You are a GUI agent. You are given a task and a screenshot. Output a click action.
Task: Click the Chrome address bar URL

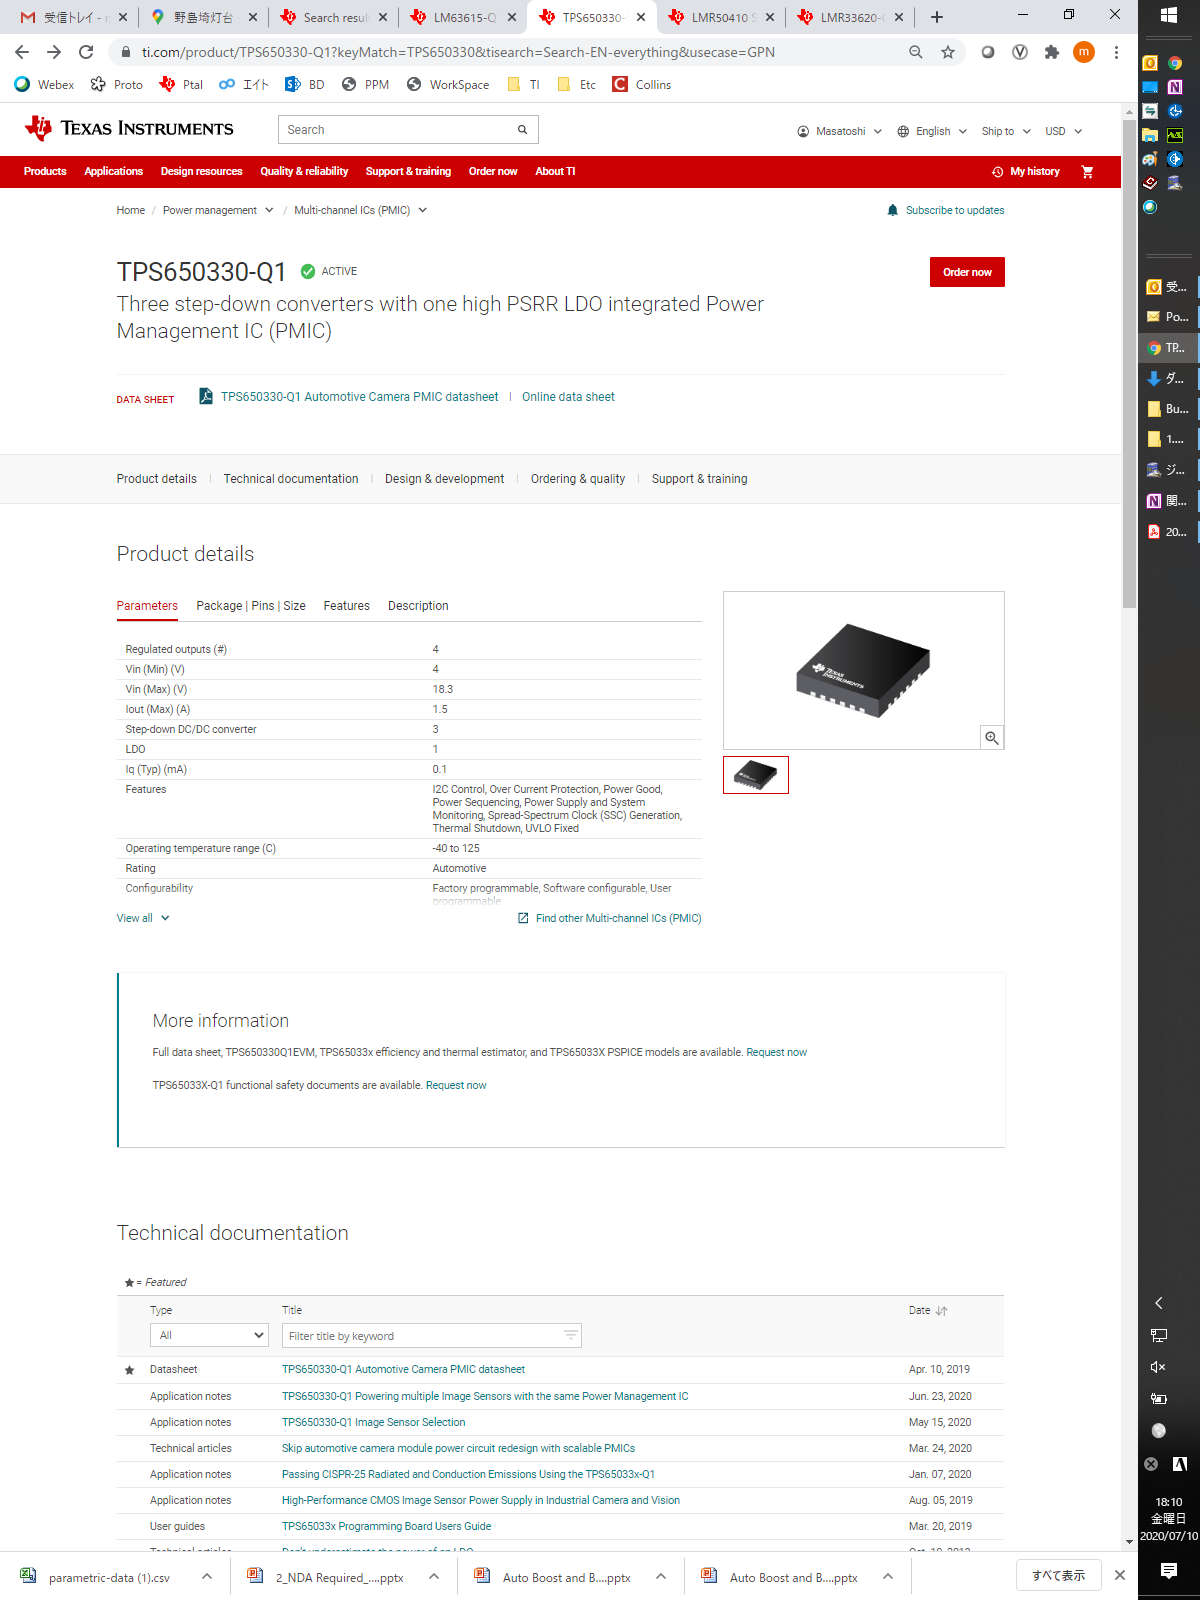[458, 52]
